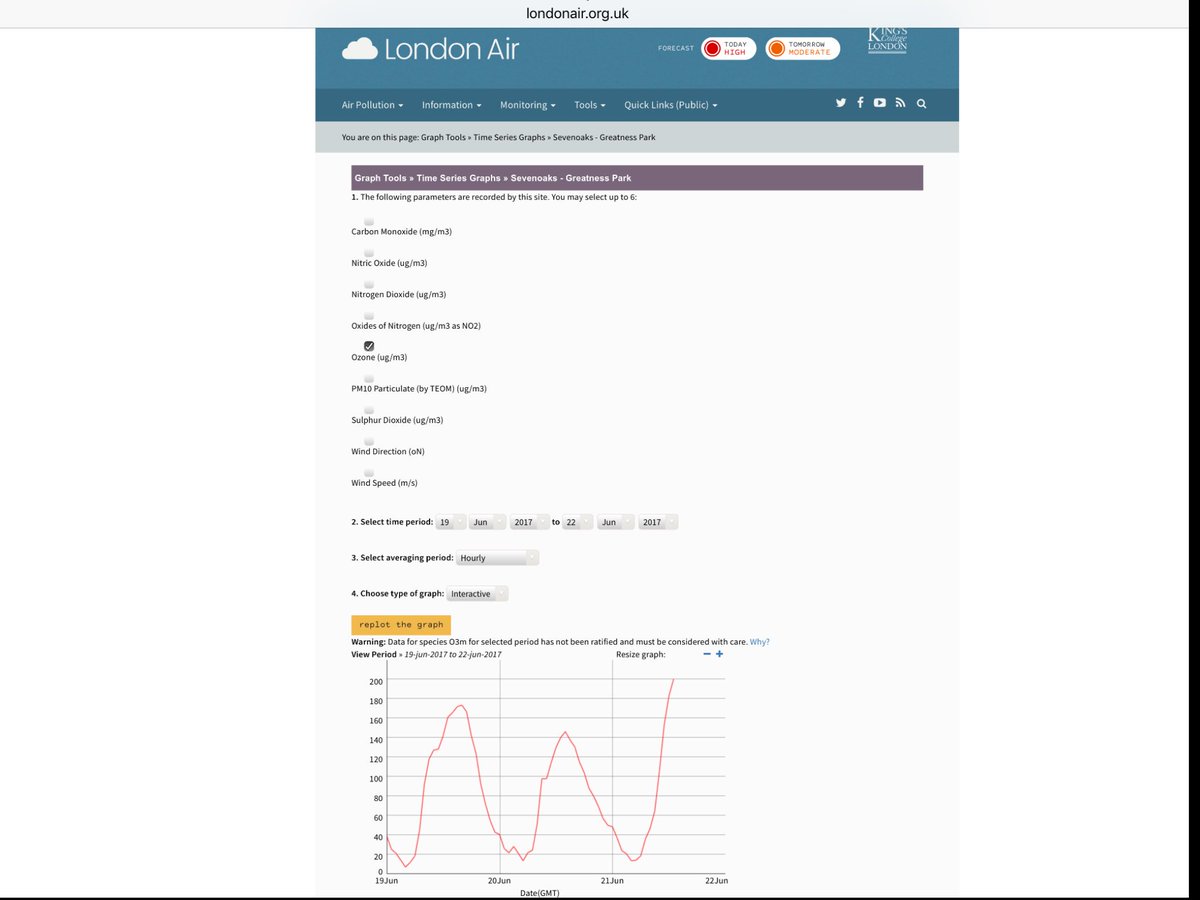Click the Why? link in the warning

click(760, 642)
